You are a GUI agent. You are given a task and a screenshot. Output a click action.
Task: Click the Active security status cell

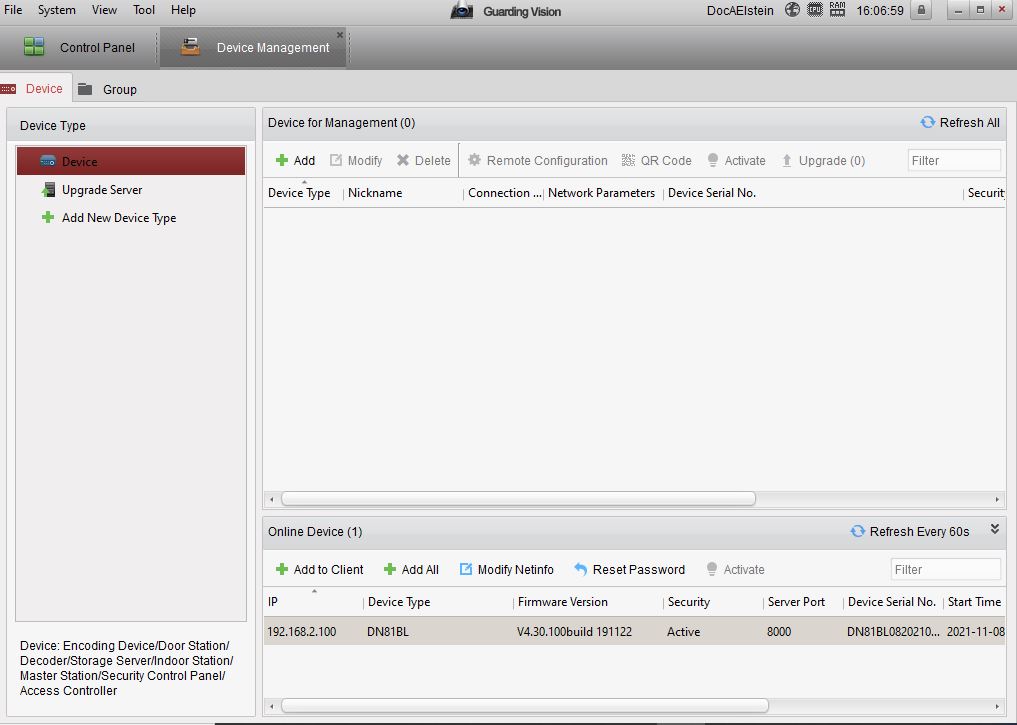[x=684, y=632]
